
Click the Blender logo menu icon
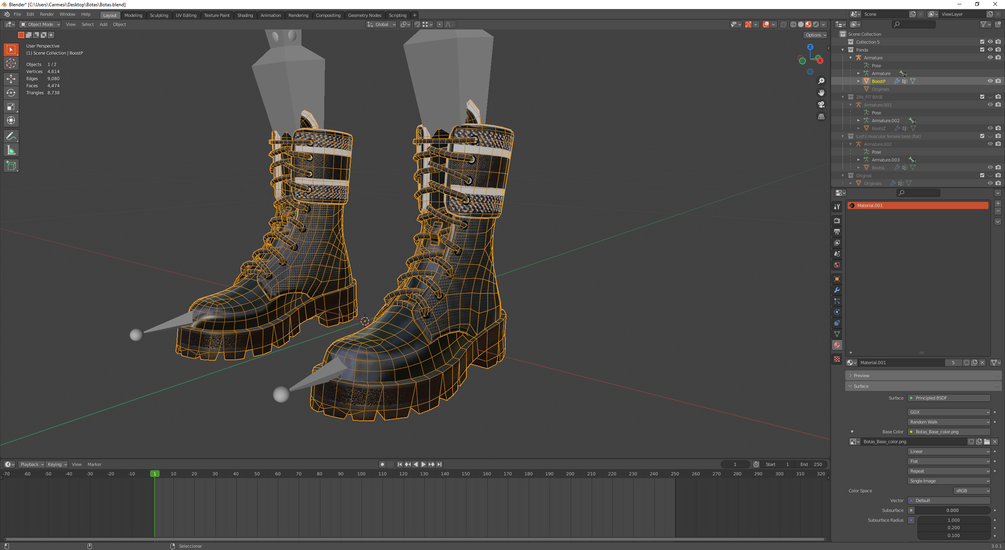[x=6, y=14]
